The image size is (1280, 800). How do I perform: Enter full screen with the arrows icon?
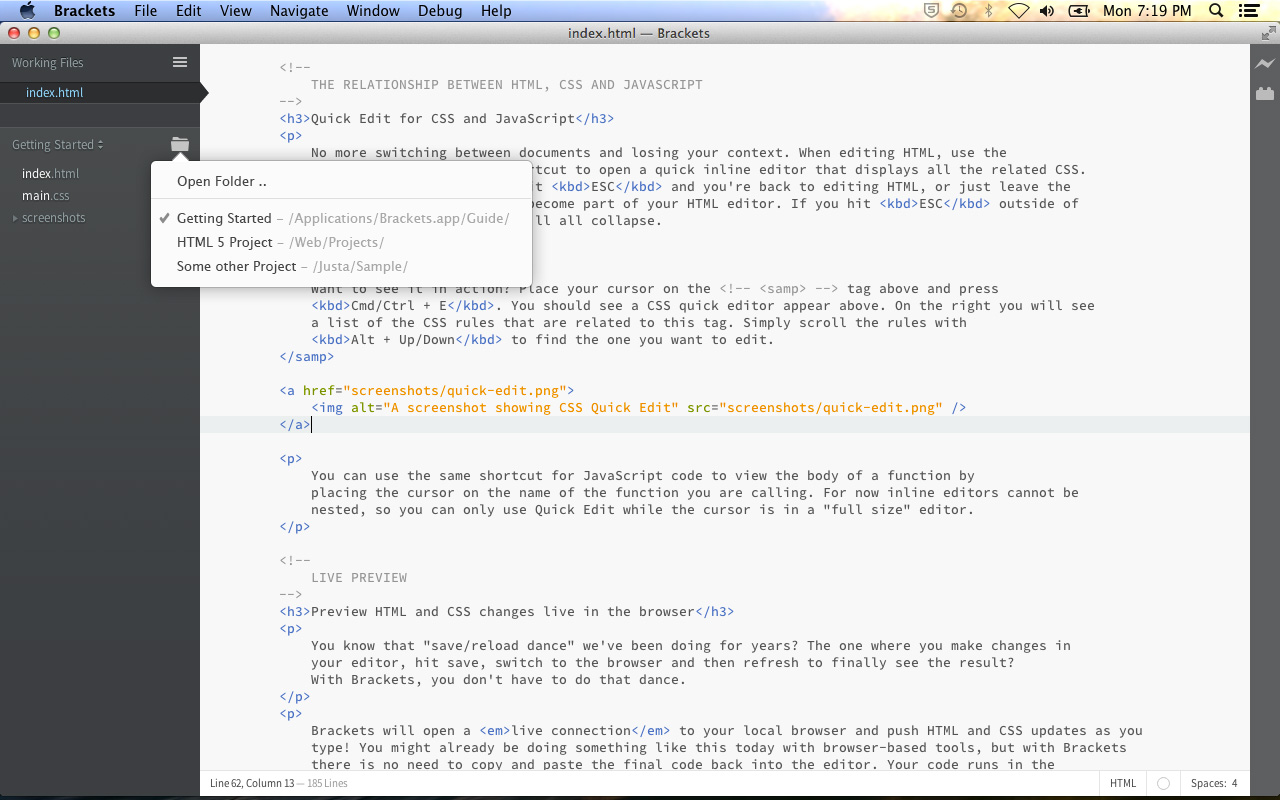point(1267,33)
